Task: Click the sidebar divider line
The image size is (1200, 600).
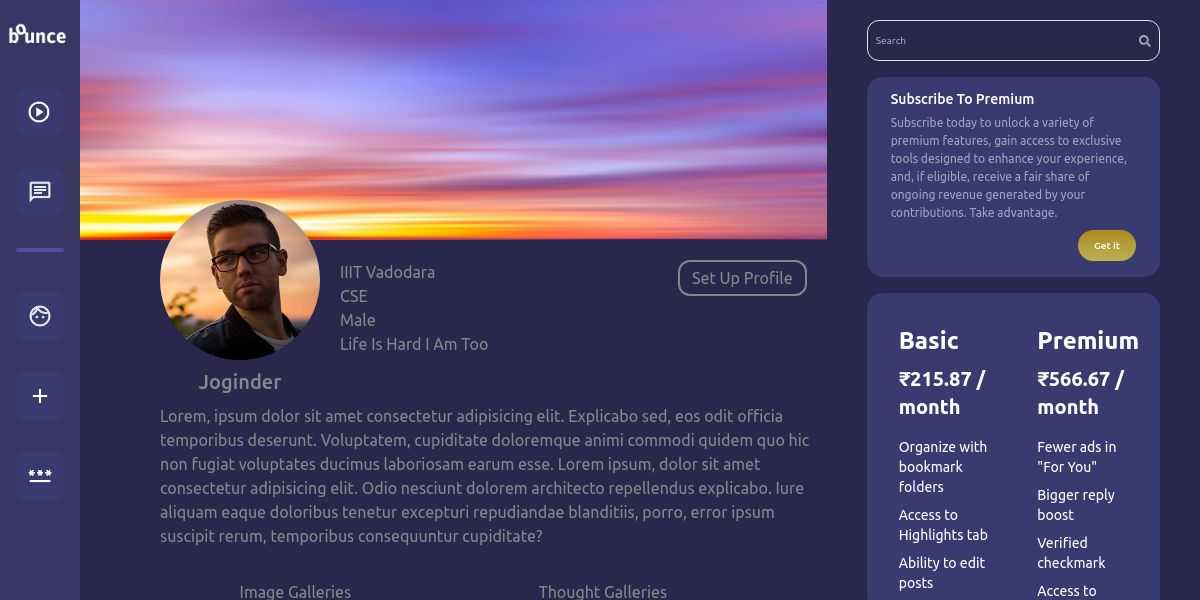Action: pos(40,250)
